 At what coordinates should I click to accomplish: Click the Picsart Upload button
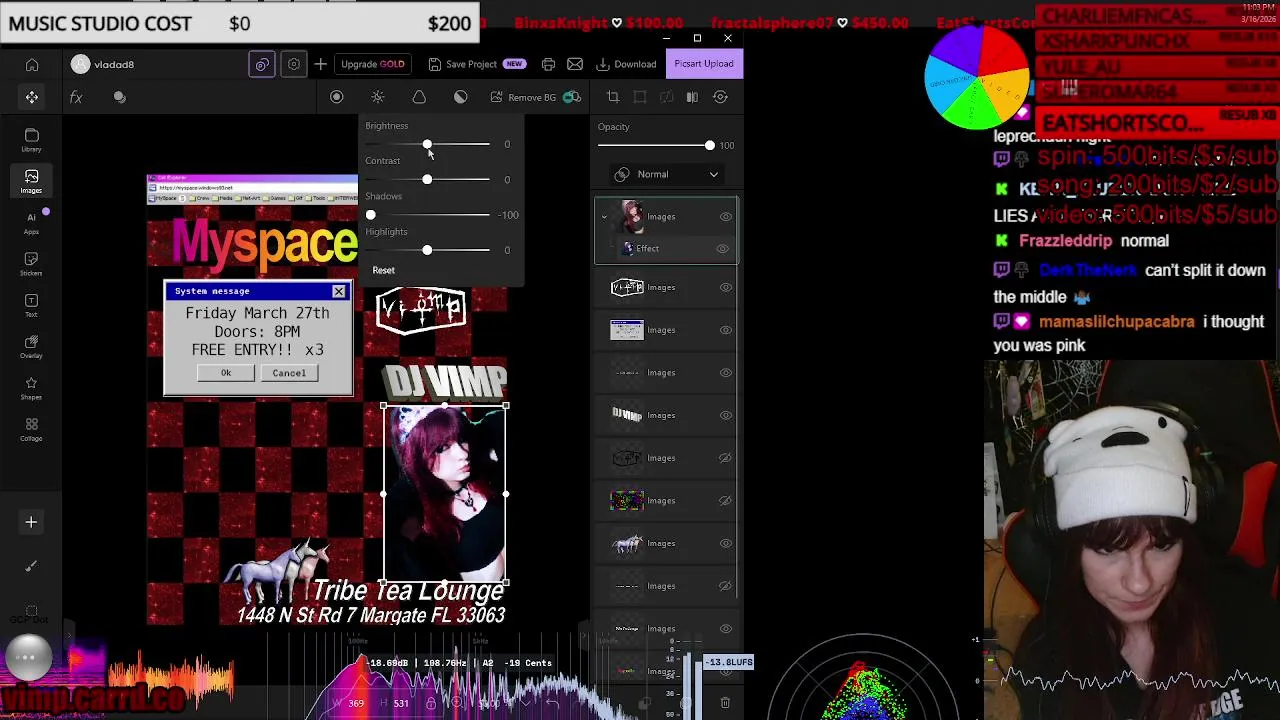[x=704, y=64]
